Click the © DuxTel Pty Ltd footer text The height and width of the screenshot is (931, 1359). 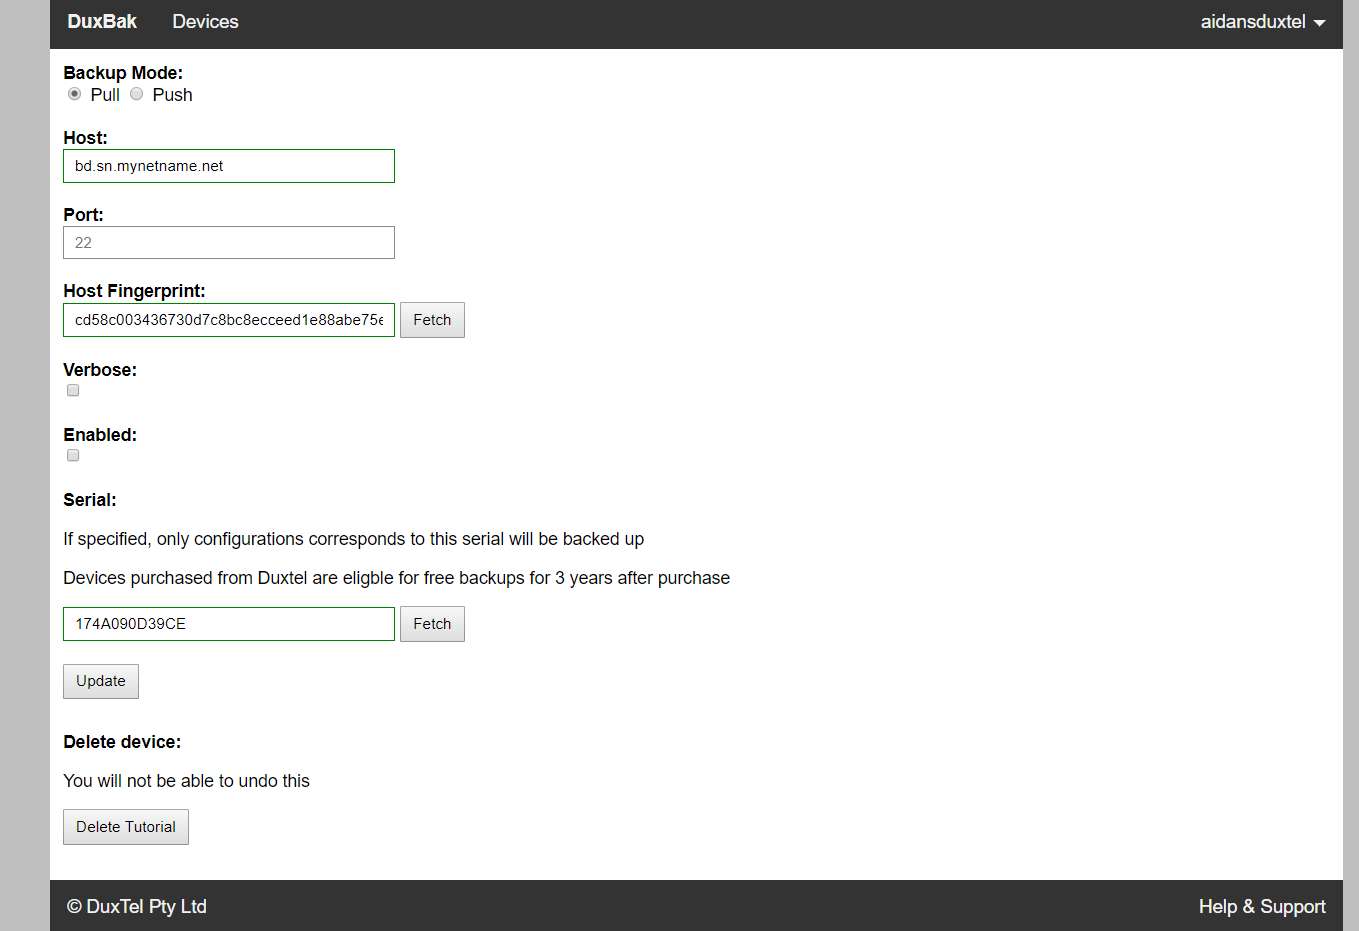[137, 907]
